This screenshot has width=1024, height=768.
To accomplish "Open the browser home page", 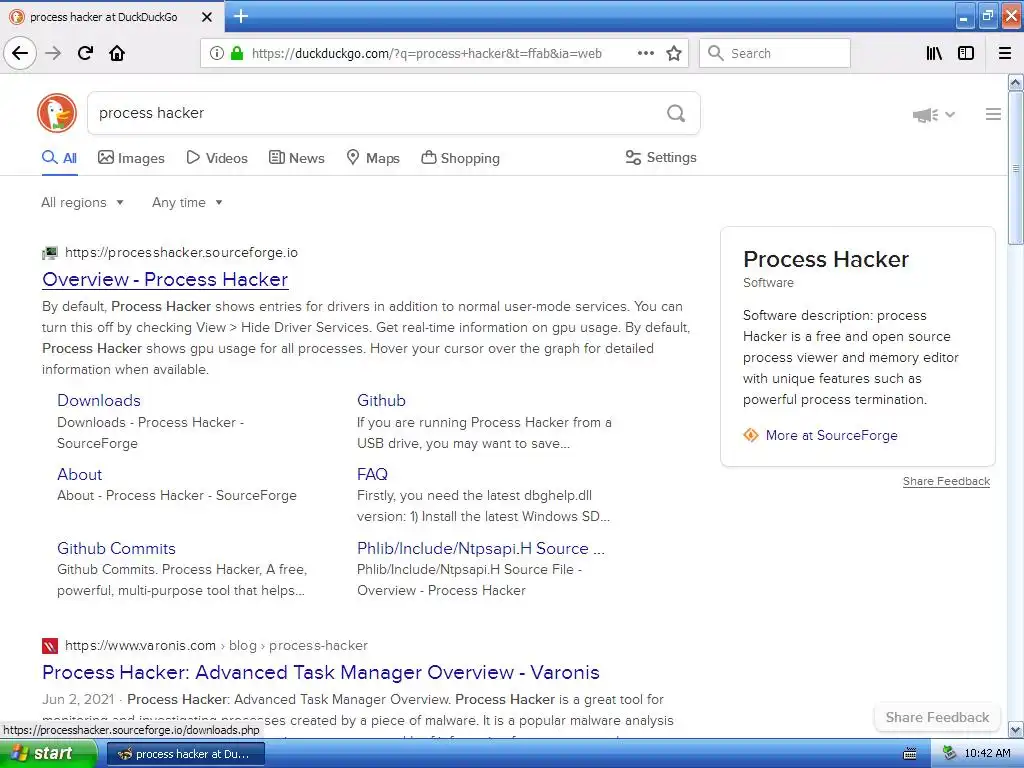I will (117, 53).
